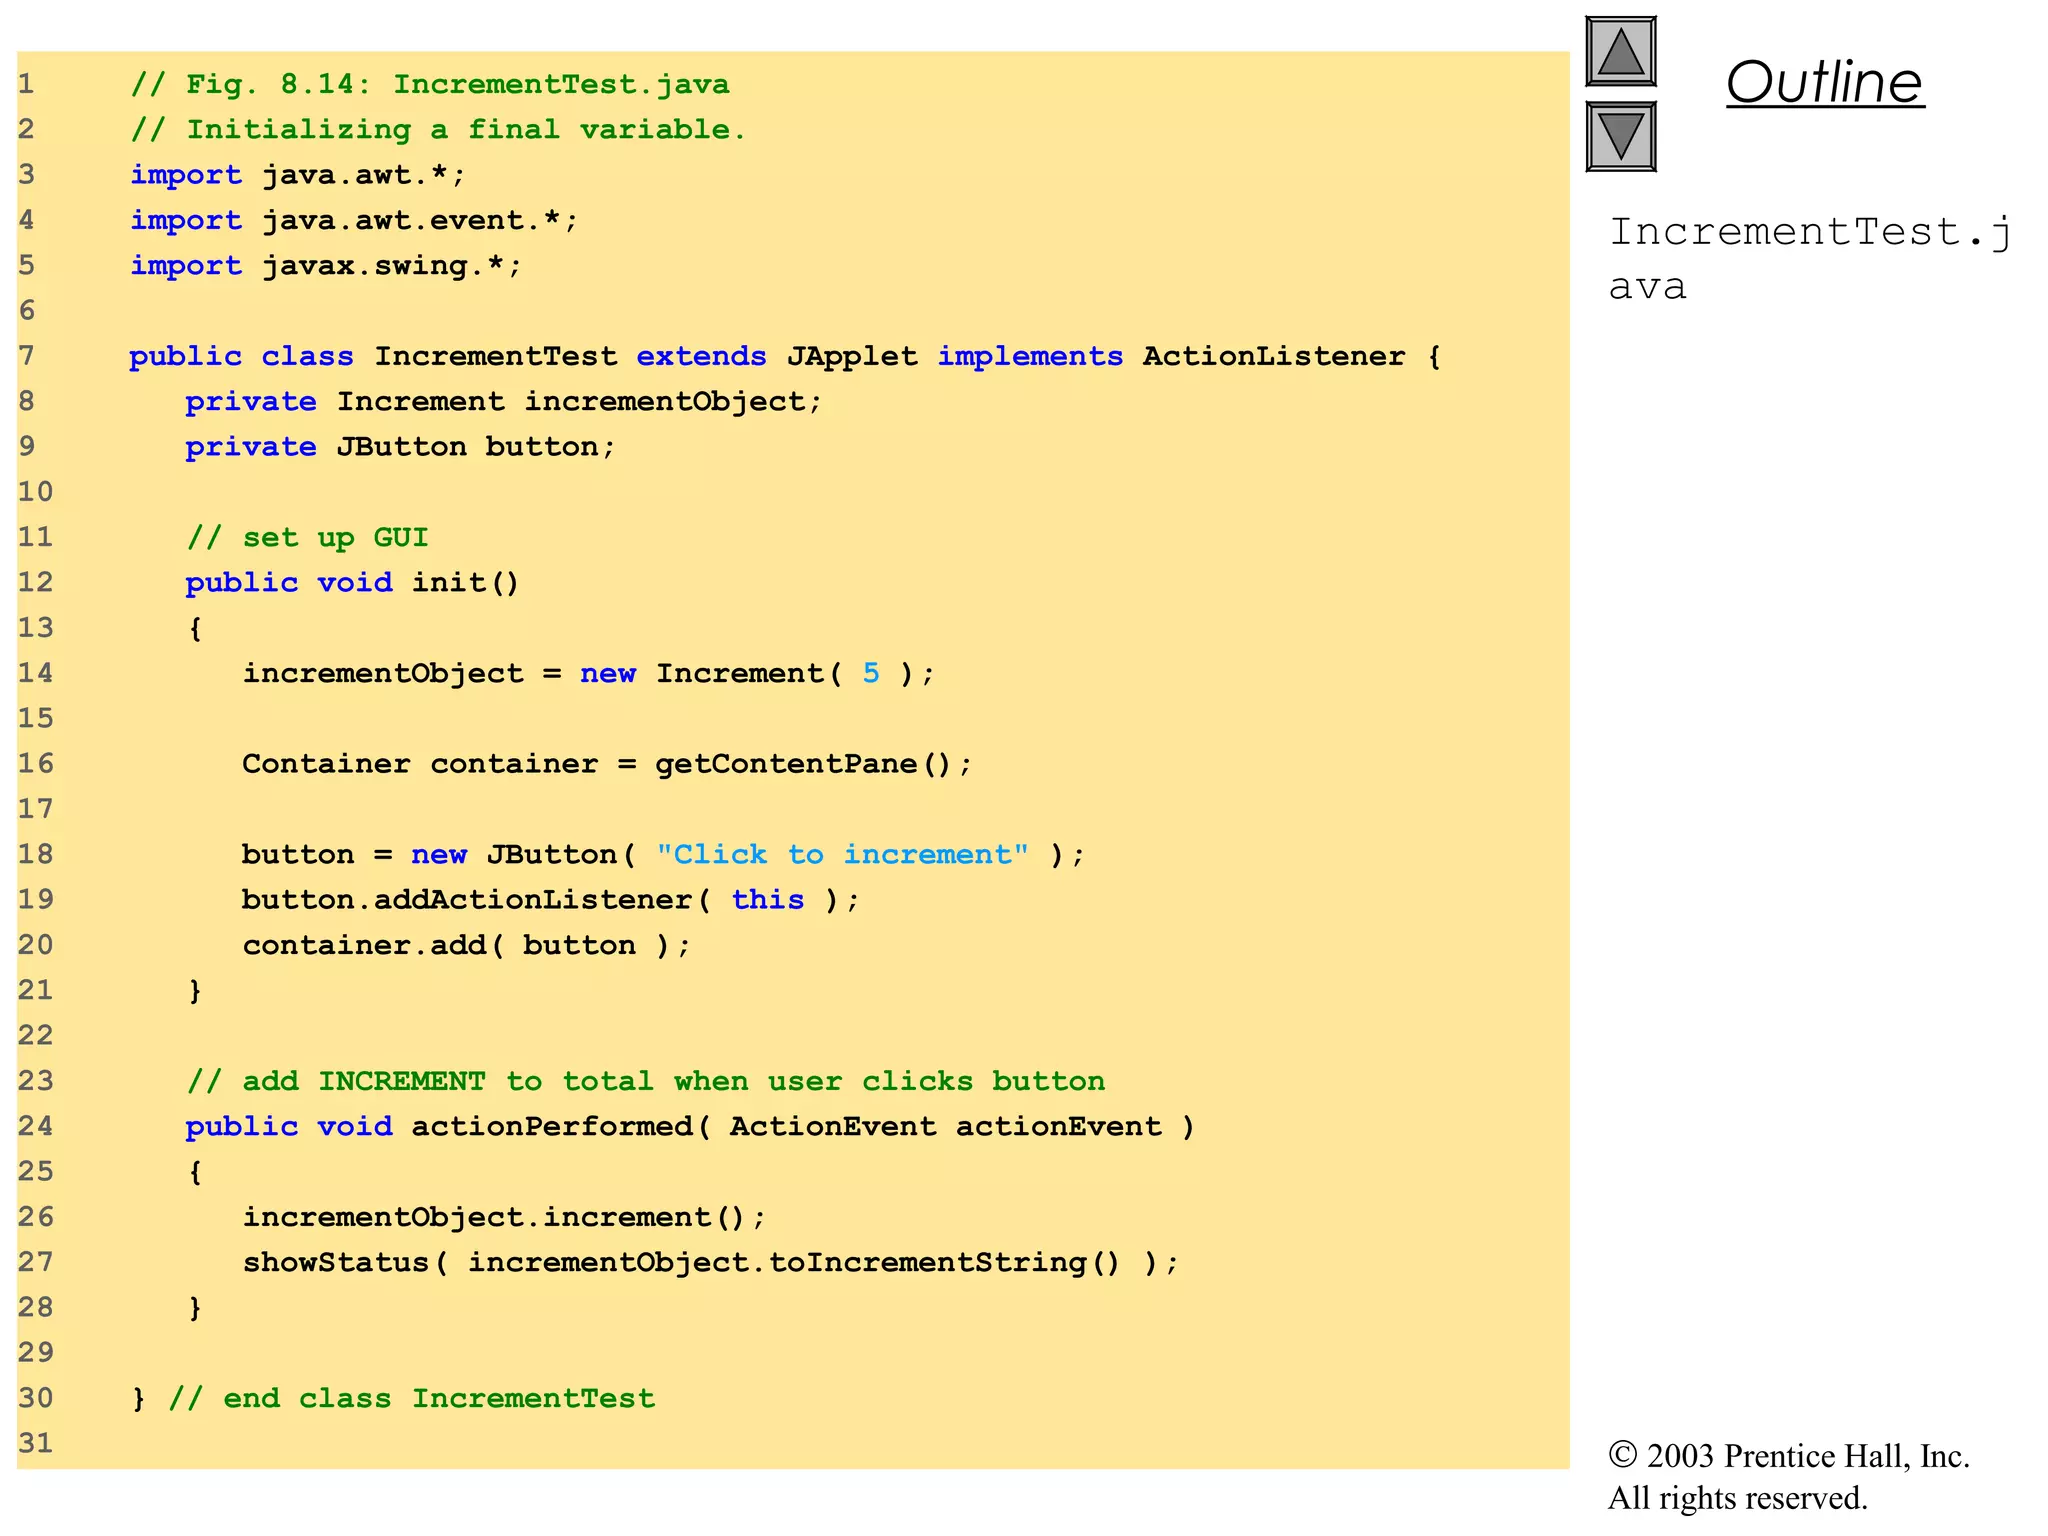Click the 'container.add( button )' line

point(466,945)
